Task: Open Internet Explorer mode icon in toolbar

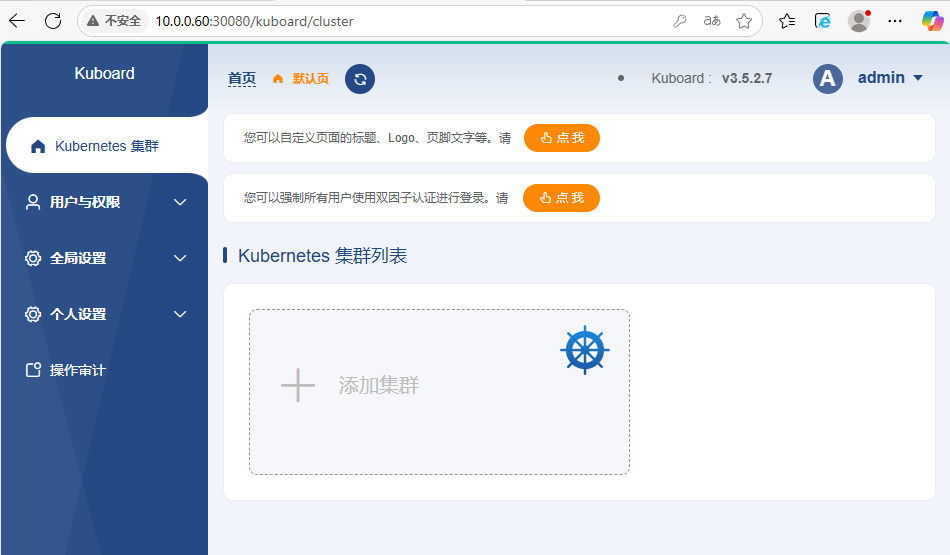Action: (823, 21)
